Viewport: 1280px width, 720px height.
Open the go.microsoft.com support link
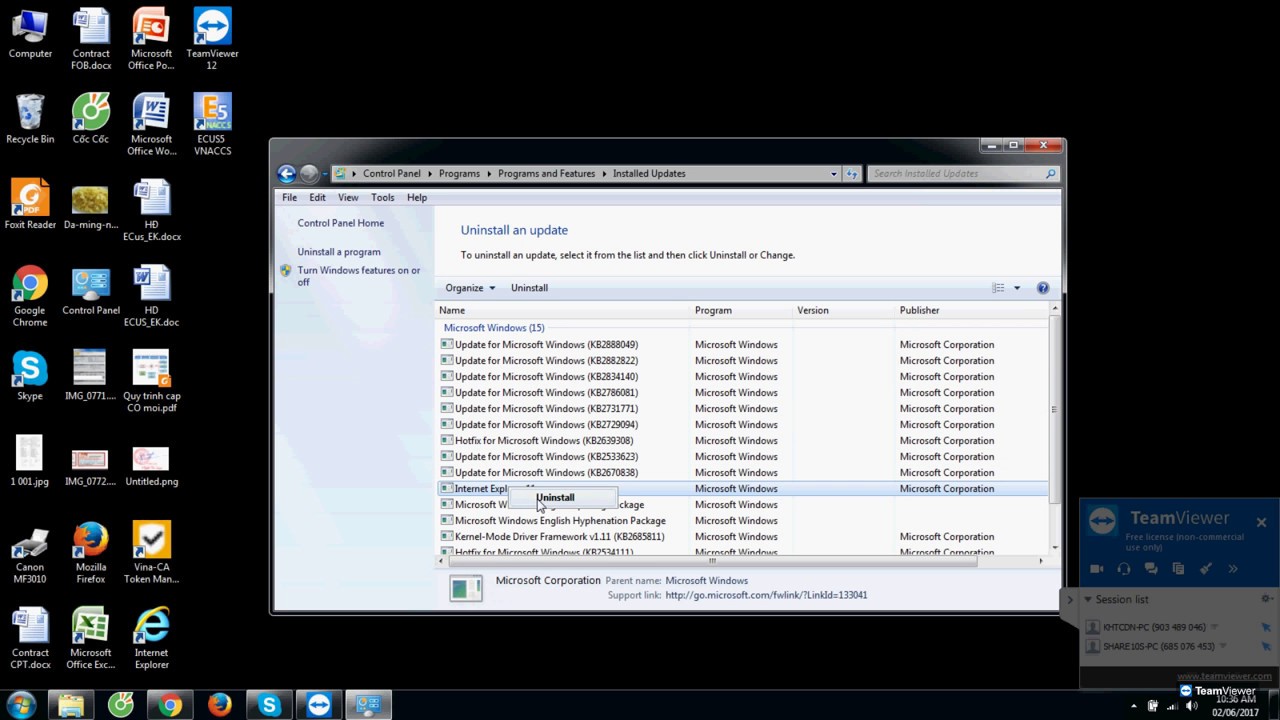pyautogui.click(x=766, y=595)
